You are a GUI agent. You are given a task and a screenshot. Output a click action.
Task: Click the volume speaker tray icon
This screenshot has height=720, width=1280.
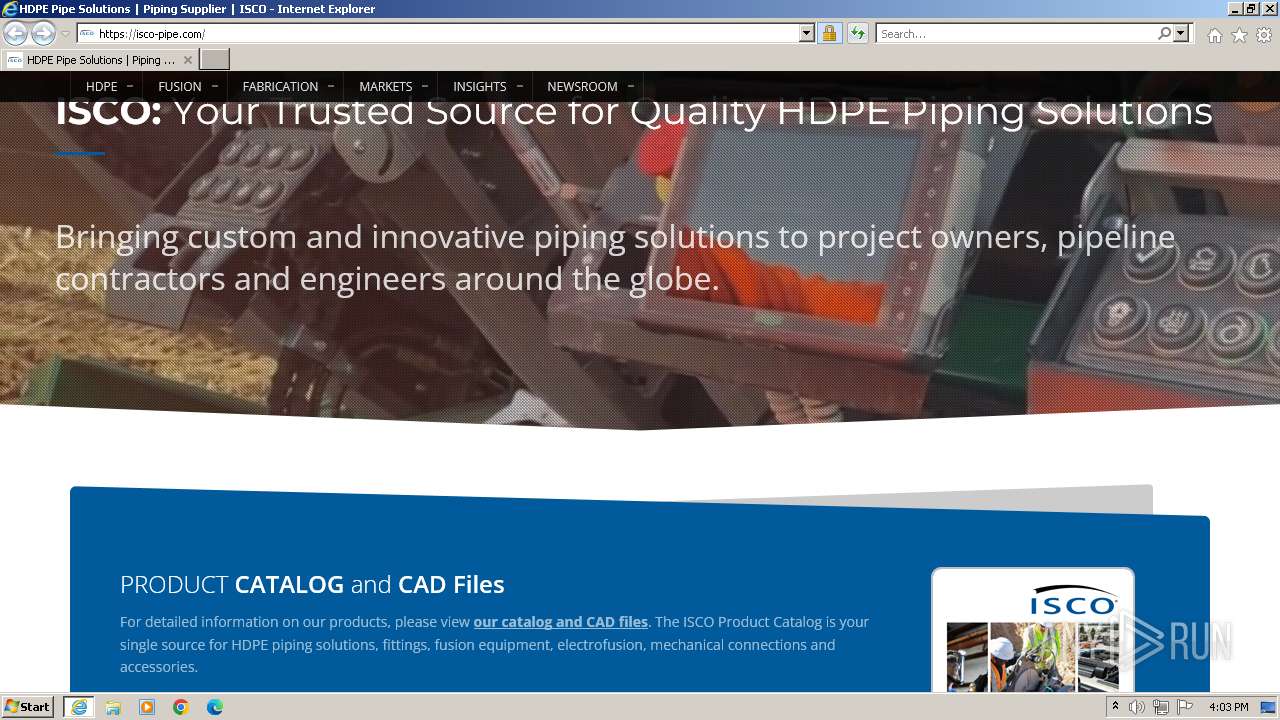pos(1137,707)
